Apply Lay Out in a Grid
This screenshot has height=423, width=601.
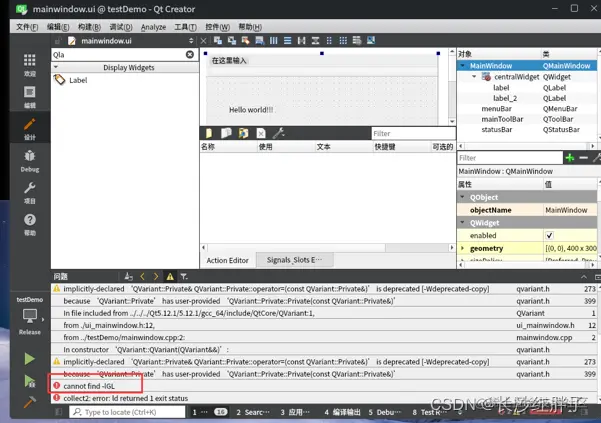click(x=343, y=40)
